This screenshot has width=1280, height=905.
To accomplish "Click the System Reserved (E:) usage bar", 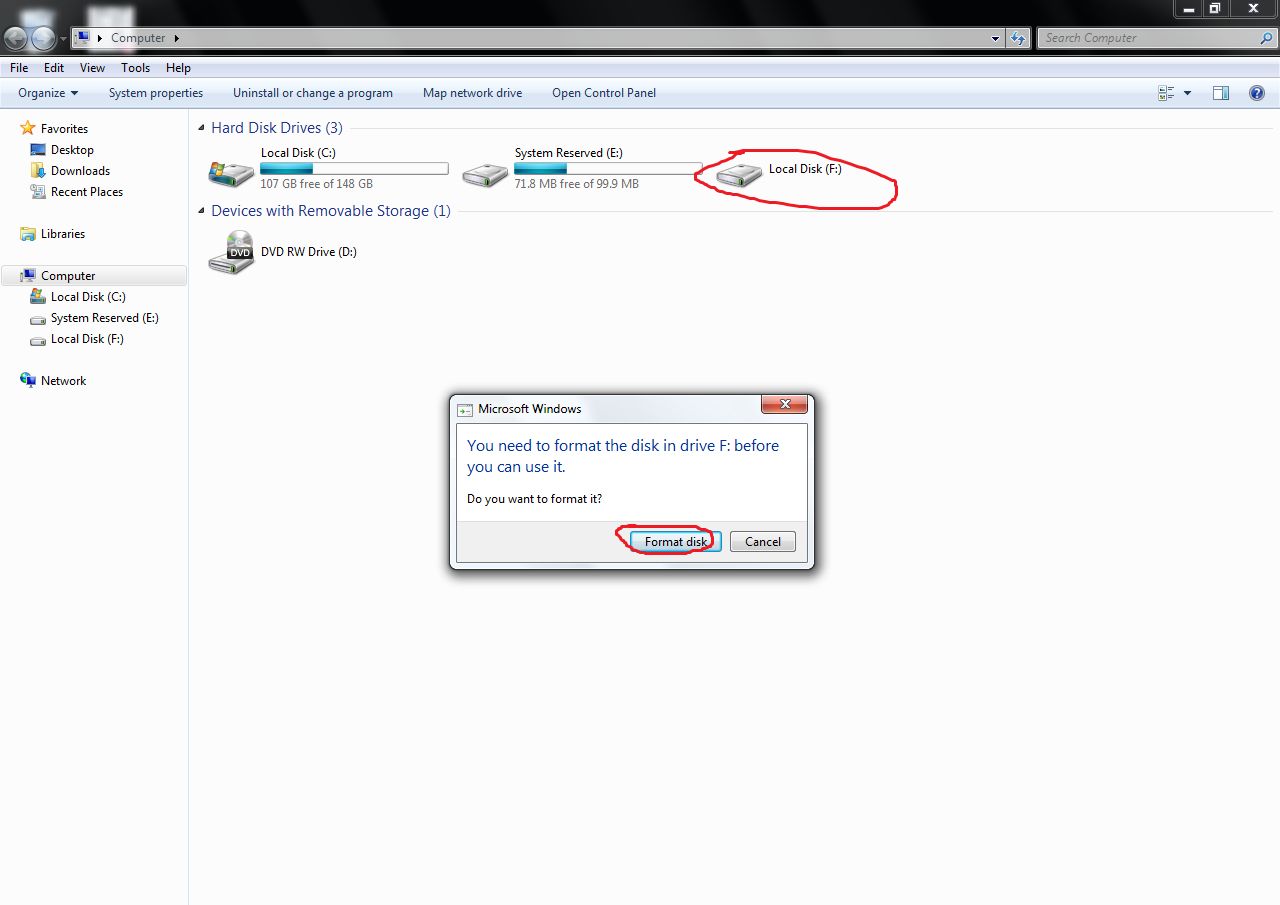I will (608, 169).
